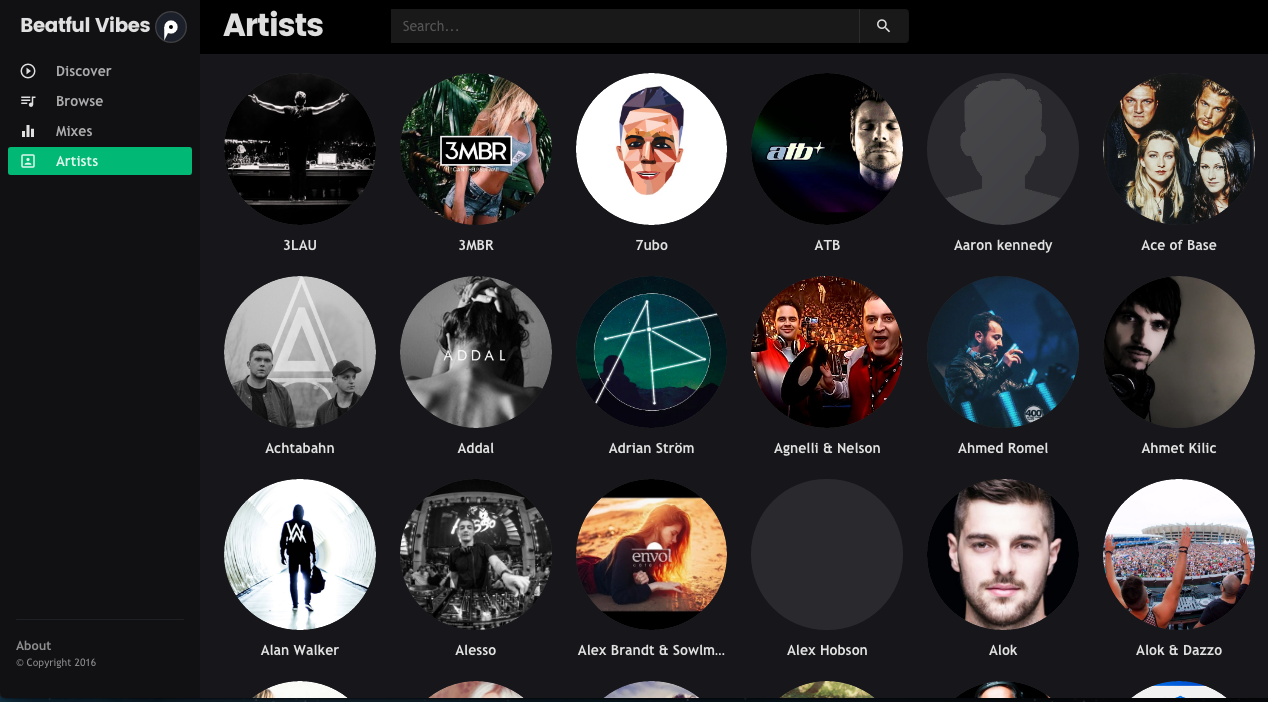Open the Alok artist portrait
The image size is (1268, 702).
pyautogui.click(x=1002, y=554)
